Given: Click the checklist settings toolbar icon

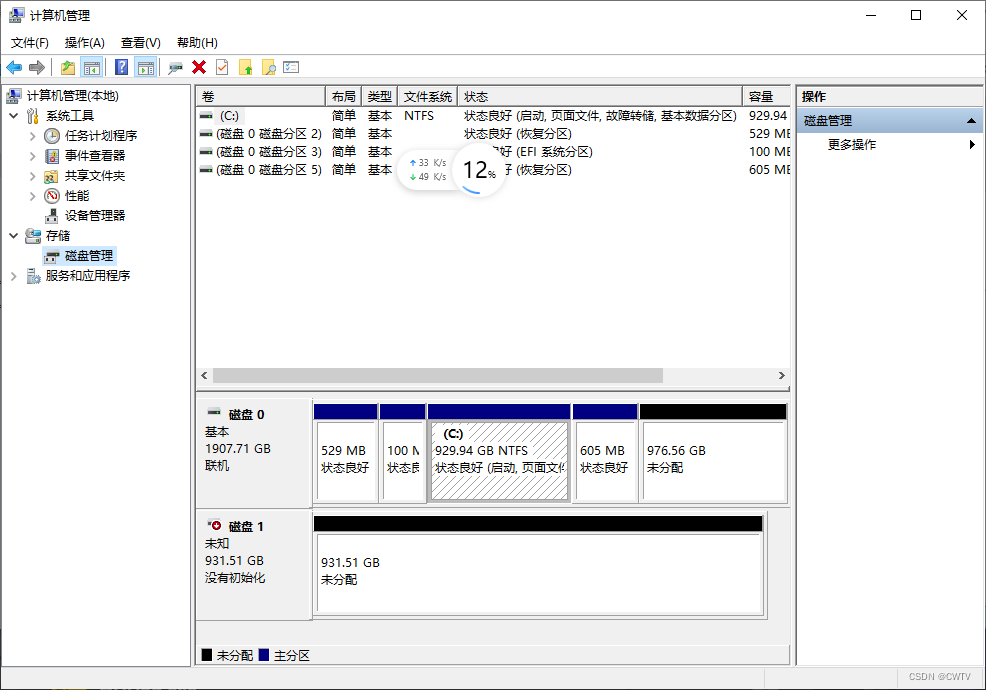Looking at the screenshot, I should 291,67.
